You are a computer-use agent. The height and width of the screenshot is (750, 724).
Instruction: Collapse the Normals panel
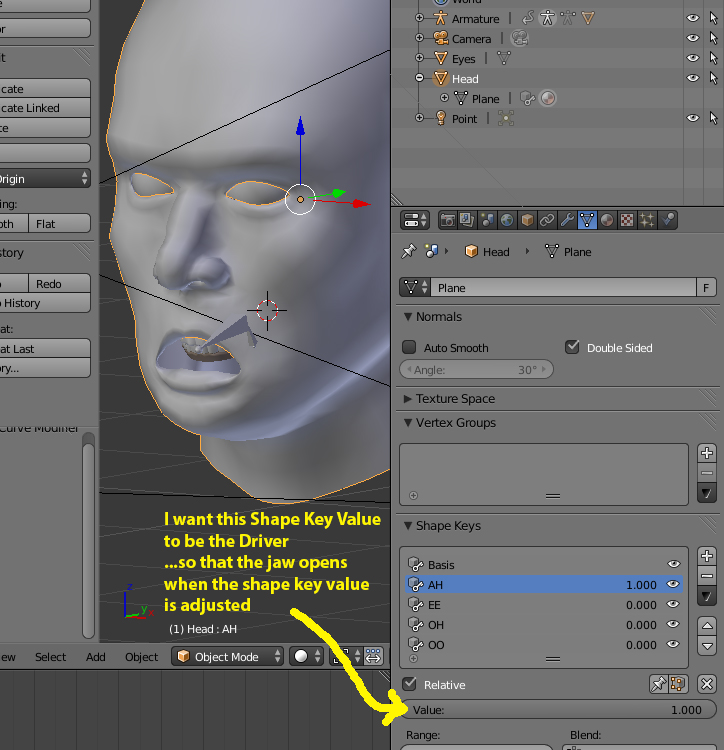coord(408,317)
